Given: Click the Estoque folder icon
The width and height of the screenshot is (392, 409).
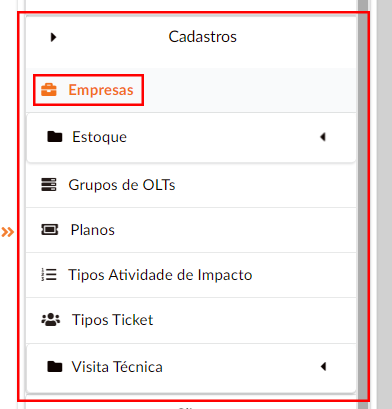Looking at the screenshot, I should [55, 137].
